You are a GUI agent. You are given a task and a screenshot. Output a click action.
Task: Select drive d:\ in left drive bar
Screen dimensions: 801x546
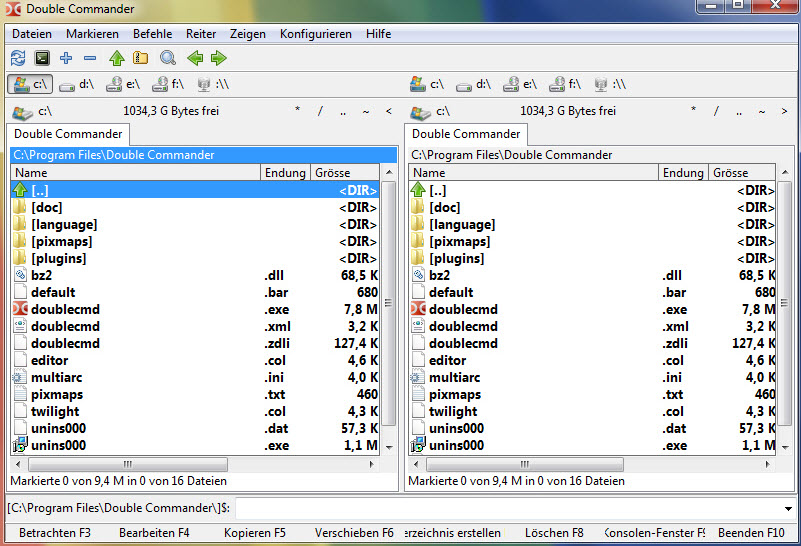coord(76,84)
